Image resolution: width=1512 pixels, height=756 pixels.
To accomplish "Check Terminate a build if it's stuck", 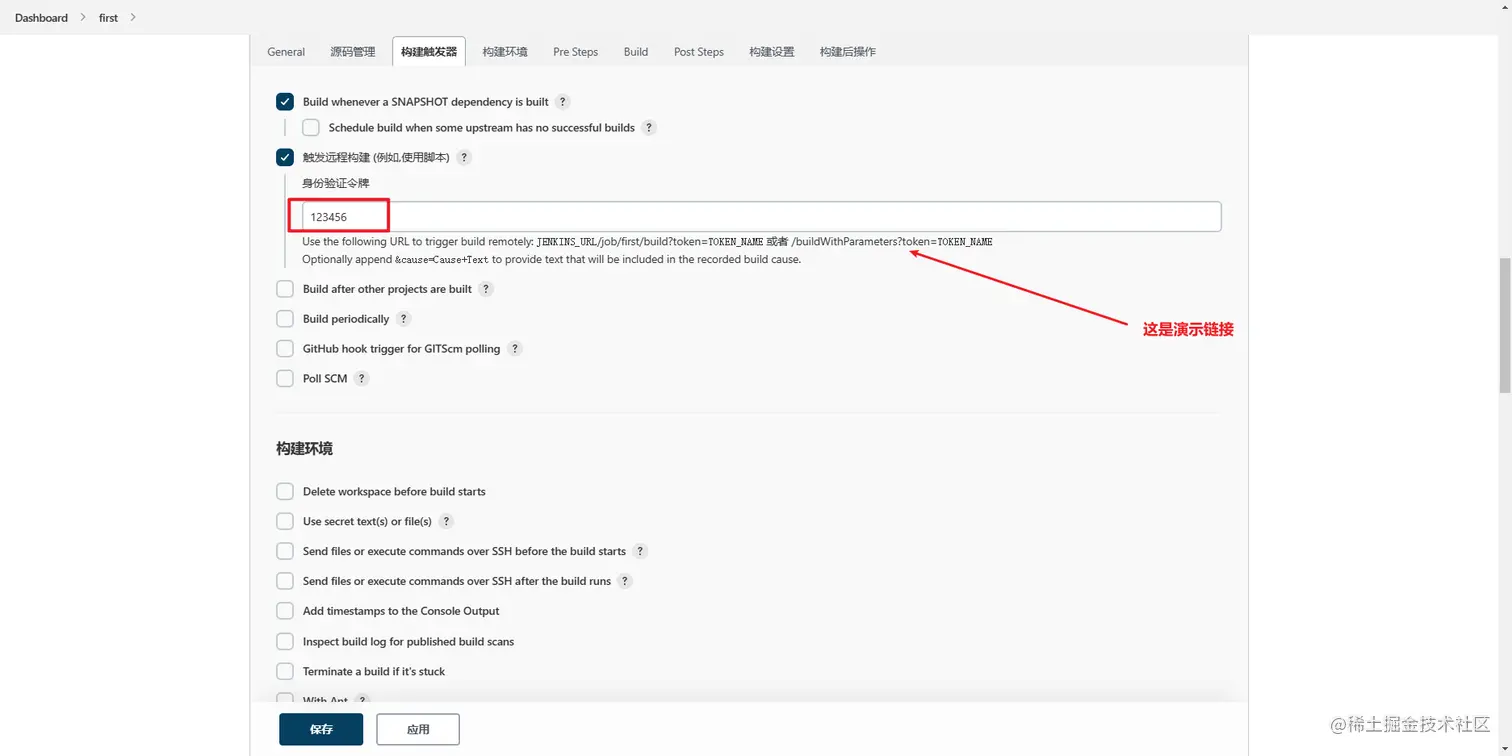I will pos(285,671).
